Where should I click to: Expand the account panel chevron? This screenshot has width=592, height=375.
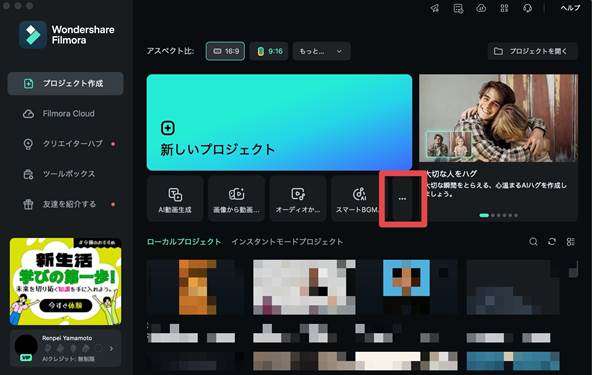pos(111,349)
